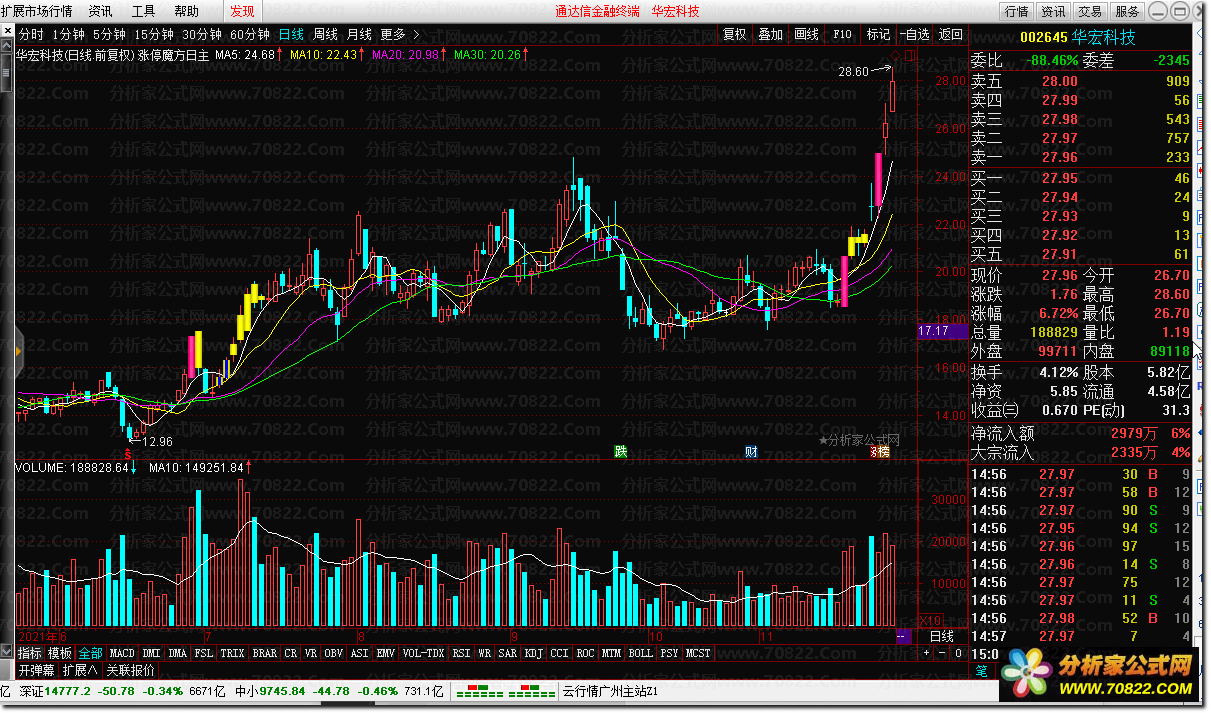Select the 指标 tab at bottom
This screenshot has width=1211, height=713.
[x=30, y=653]
